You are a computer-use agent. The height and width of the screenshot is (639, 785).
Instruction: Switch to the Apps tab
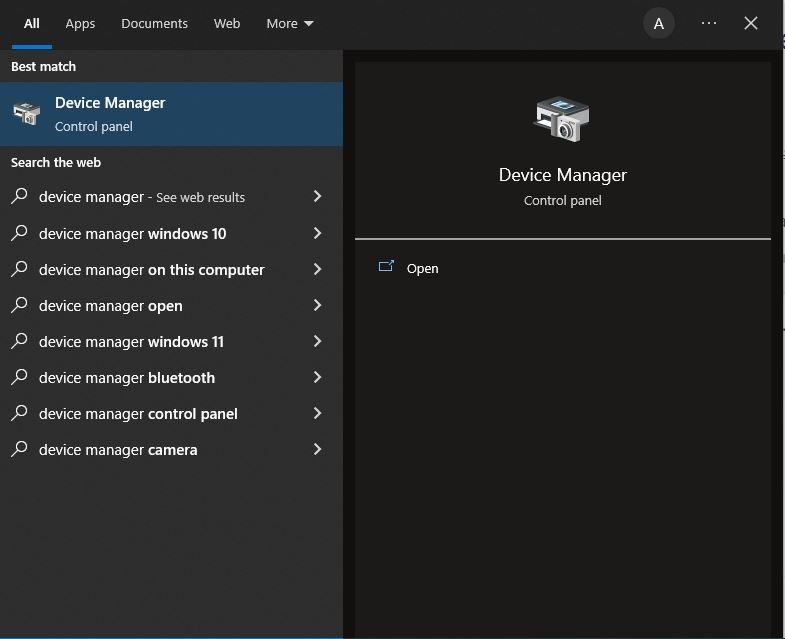pos(80,24)
